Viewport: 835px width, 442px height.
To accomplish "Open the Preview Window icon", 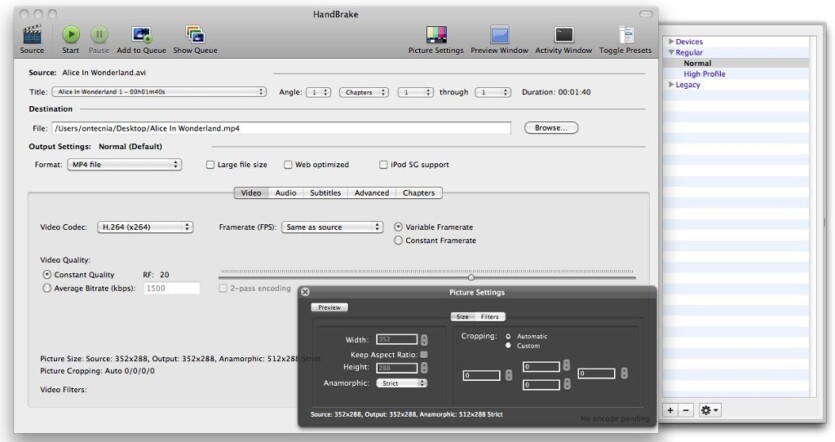I will [x=500, y=35].
